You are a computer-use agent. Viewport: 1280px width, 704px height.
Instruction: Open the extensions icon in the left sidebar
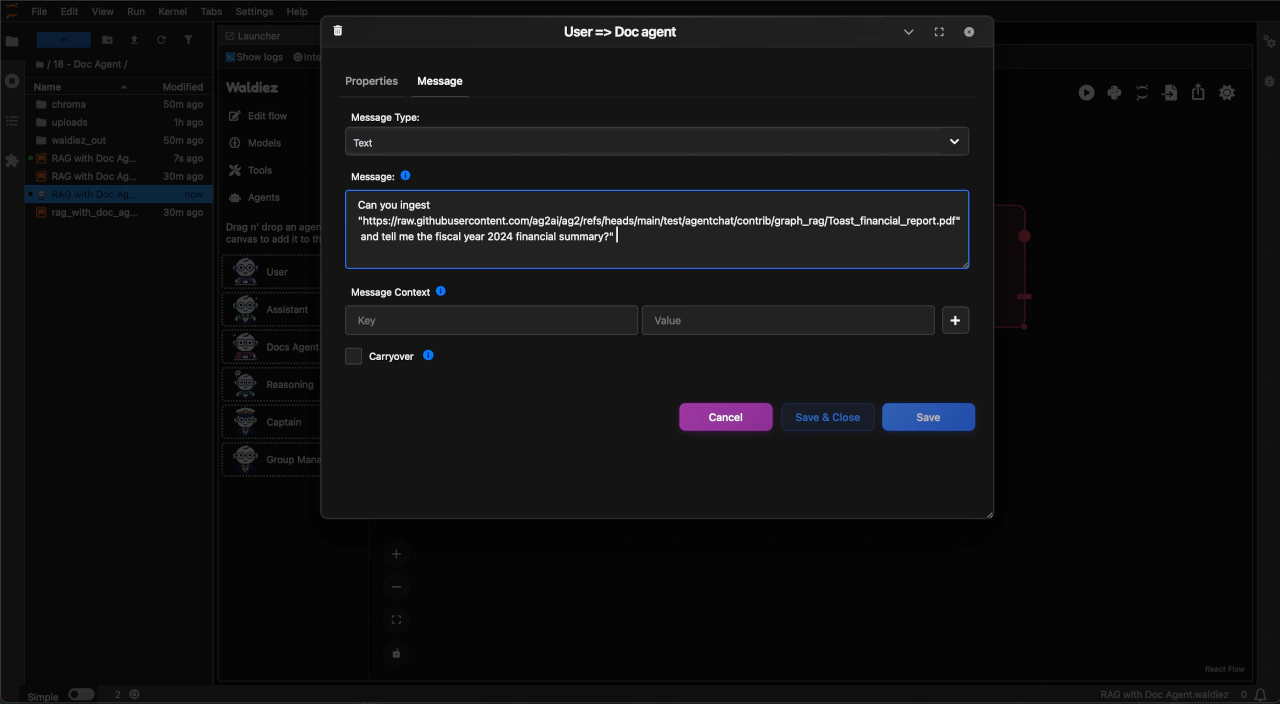click(11, 160)
